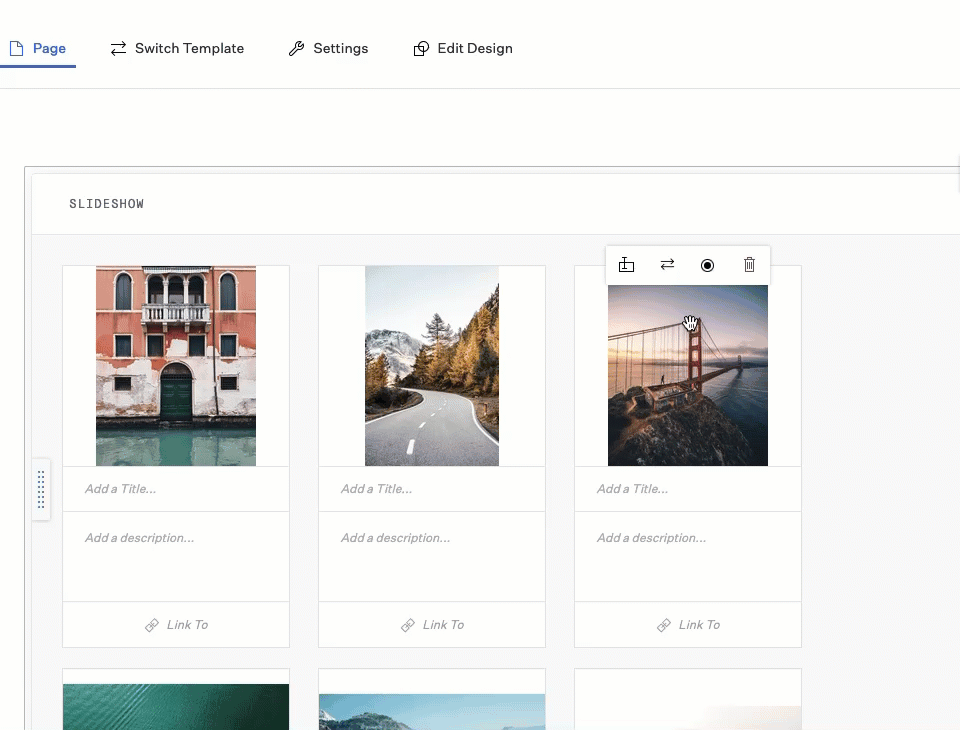Click the alt text icon in image toolbar
The image size is (960, 730).
point(626,265)
